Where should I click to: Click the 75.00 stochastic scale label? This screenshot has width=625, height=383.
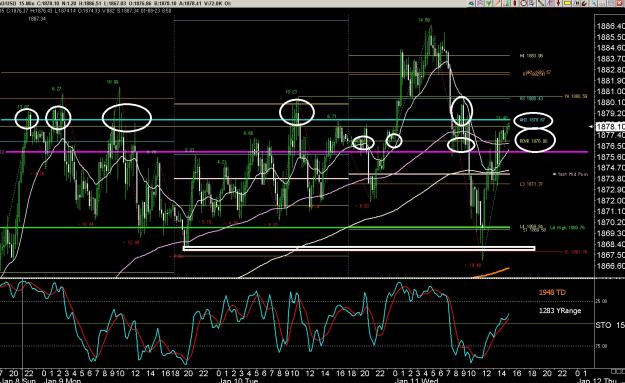click(601, 346)
